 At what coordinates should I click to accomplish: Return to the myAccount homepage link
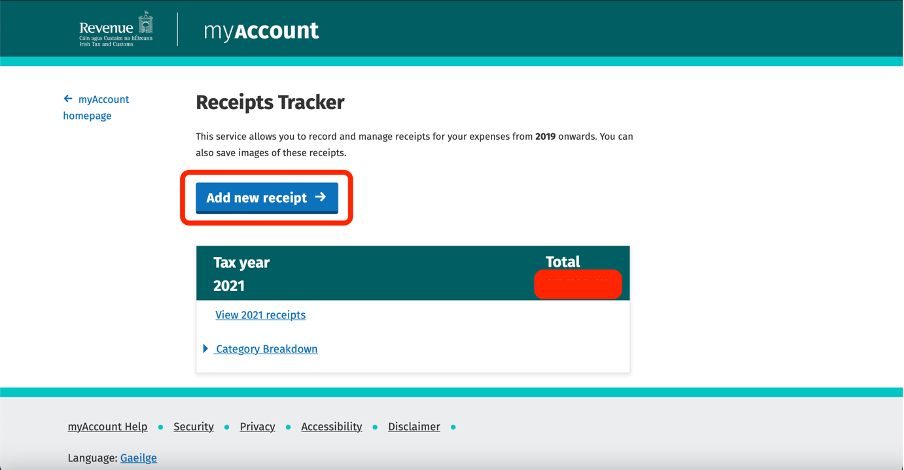pos(96,107)
